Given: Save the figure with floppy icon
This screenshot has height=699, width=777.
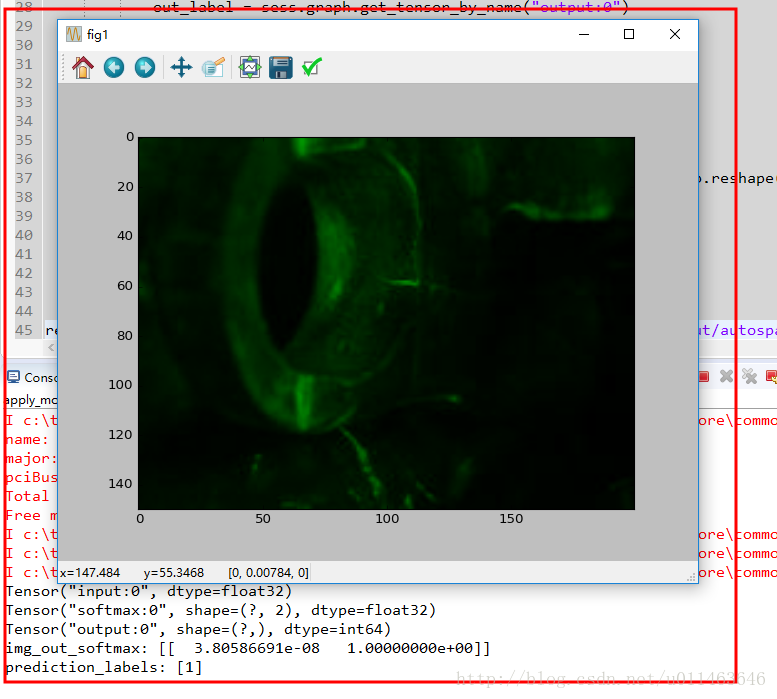Looking at the screenshot, I should [x=281, y=67].
